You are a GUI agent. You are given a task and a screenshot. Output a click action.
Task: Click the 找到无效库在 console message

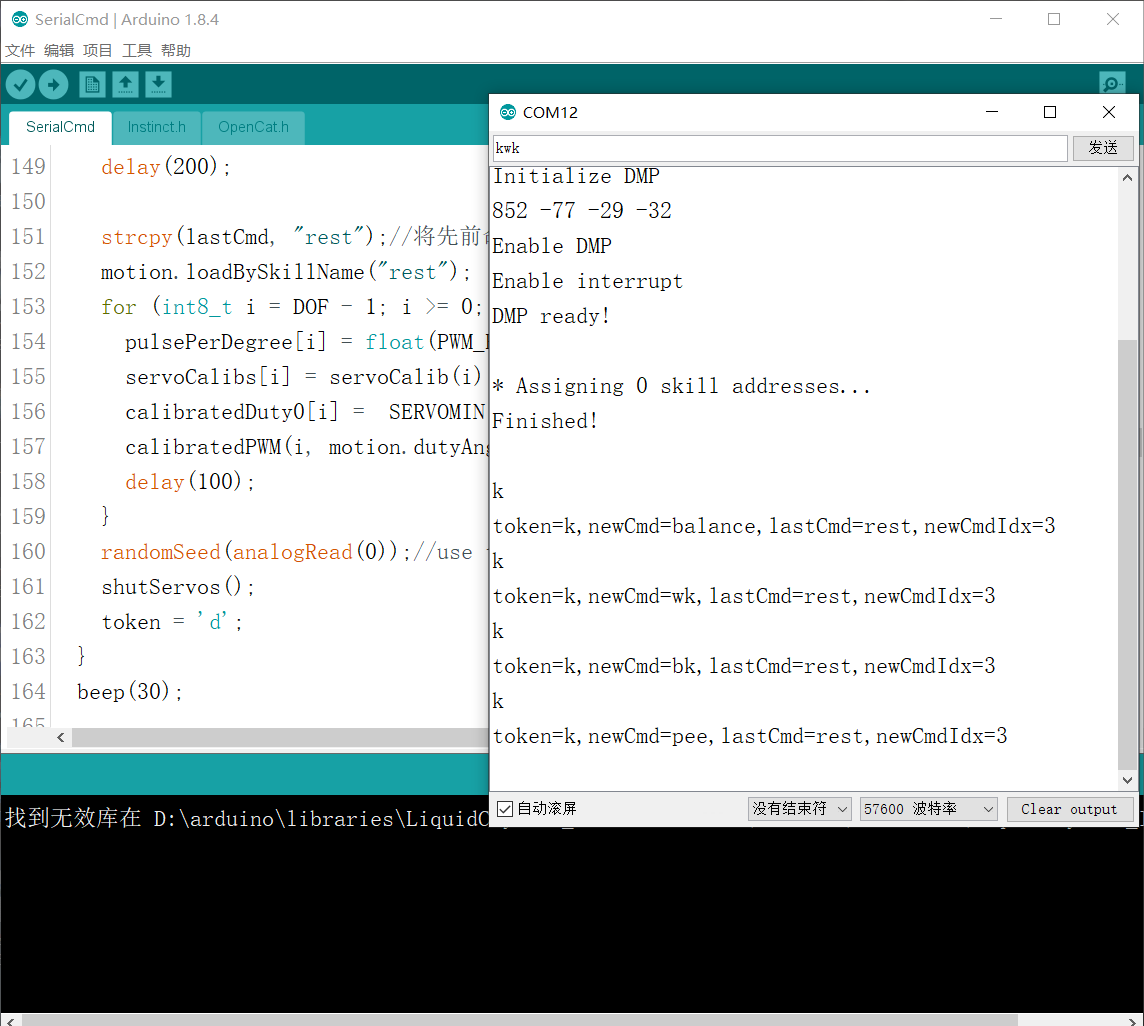coord(247,818)
